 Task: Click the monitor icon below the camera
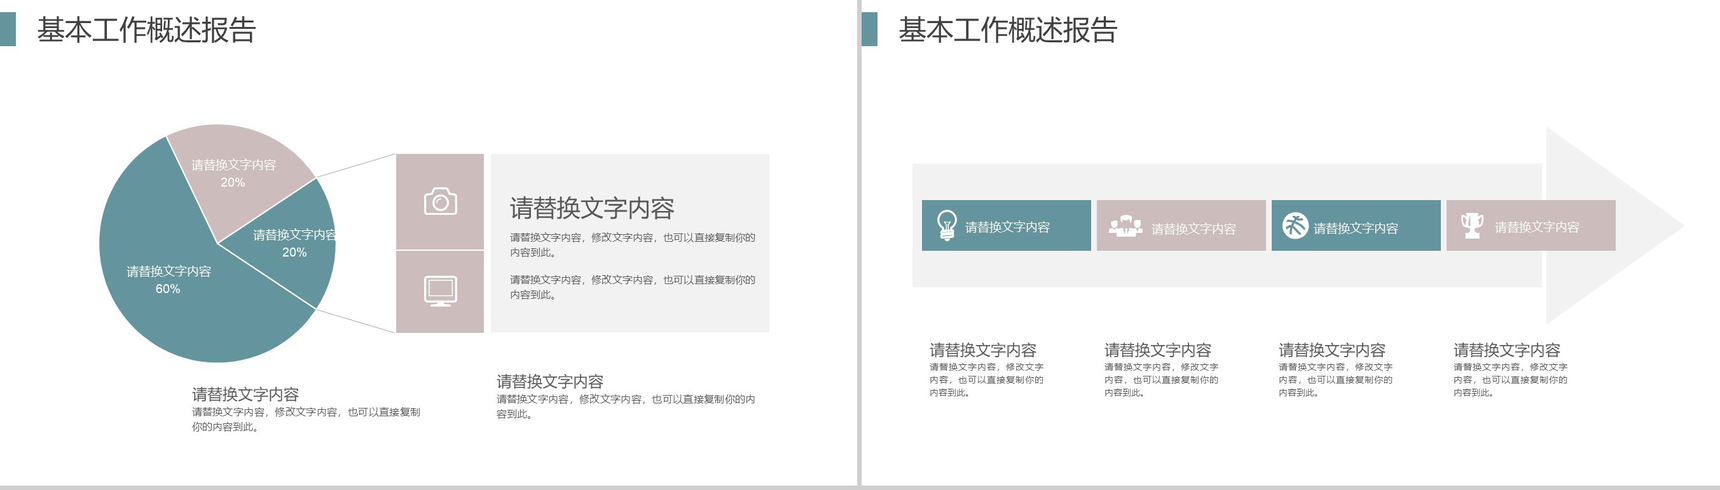pos(440,291)
